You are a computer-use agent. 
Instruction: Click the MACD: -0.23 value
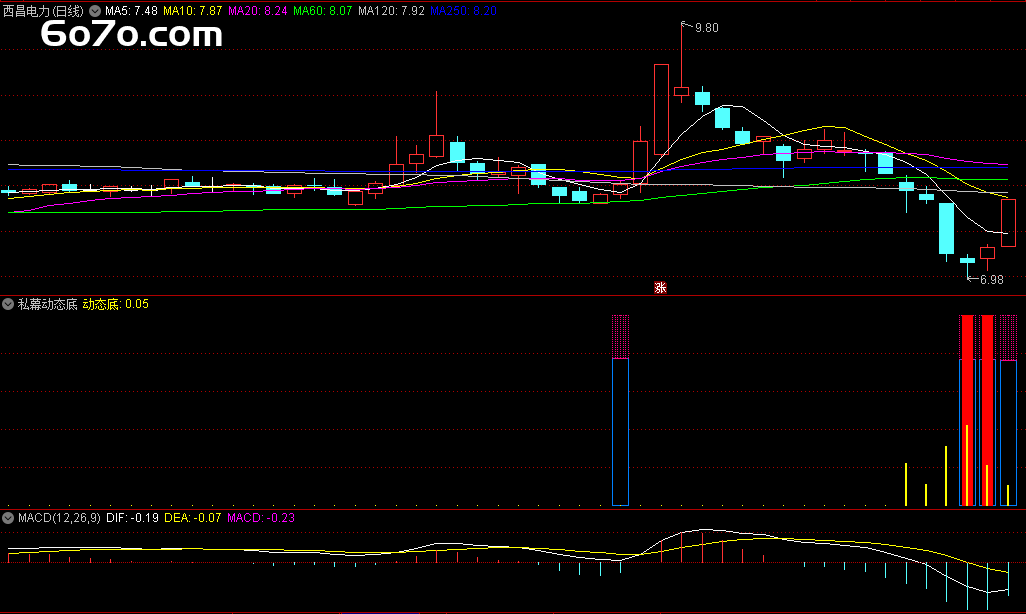point(260,518)
